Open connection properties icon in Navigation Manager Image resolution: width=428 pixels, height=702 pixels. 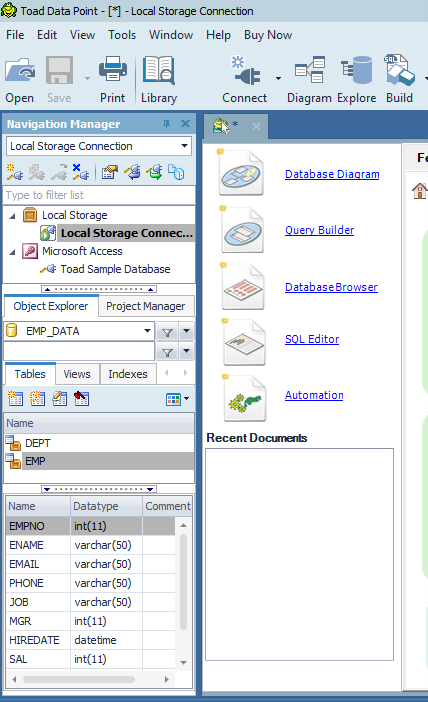coord(110,172)
